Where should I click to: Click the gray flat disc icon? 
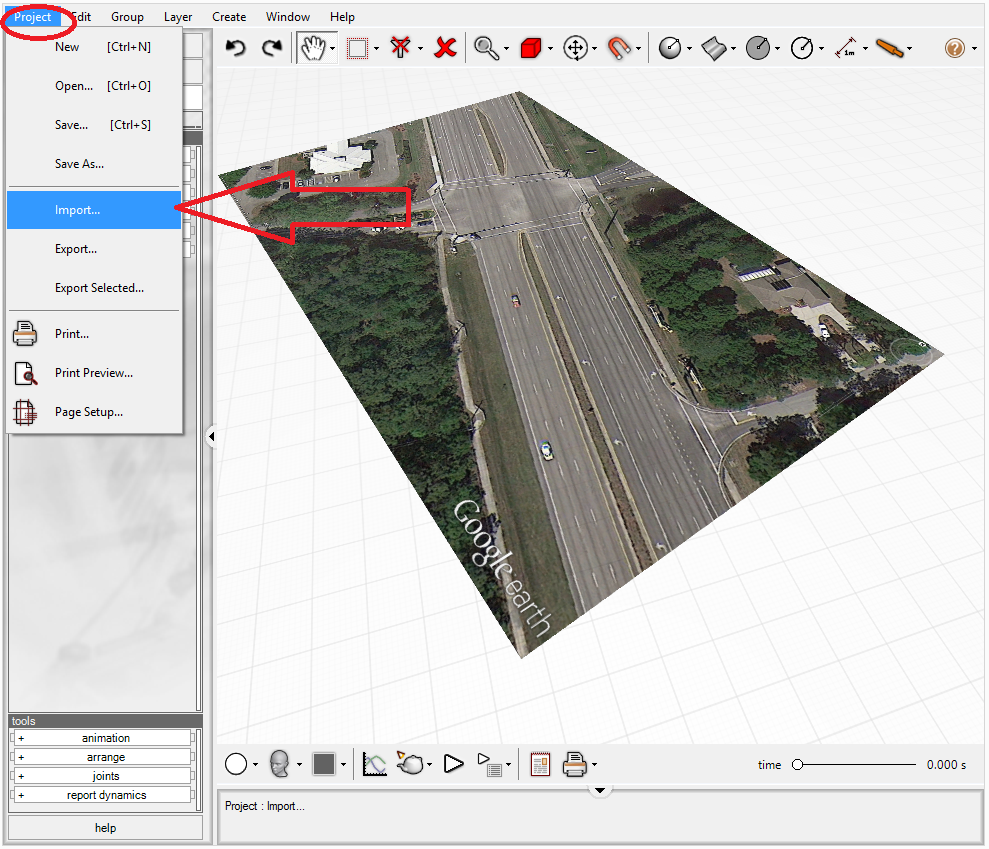758,48
